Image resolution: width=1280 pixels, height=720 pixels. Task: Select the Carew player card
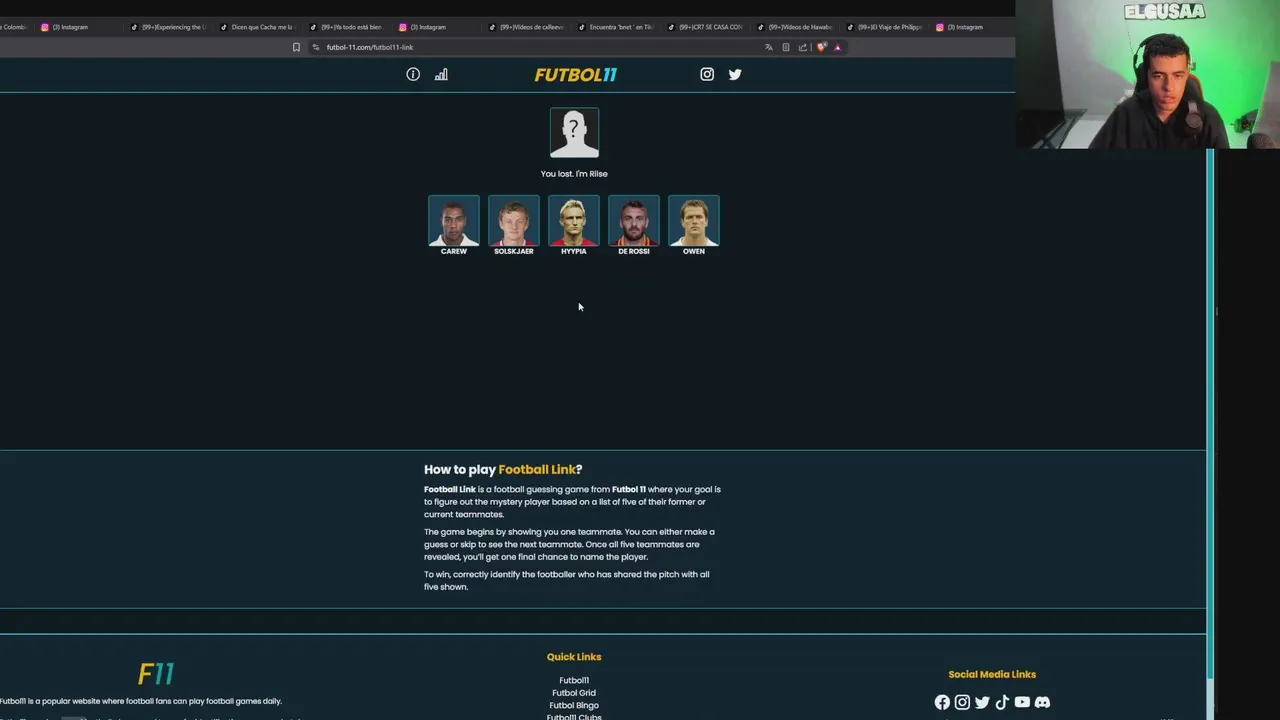pyautogui.click(x=454, y=225)
